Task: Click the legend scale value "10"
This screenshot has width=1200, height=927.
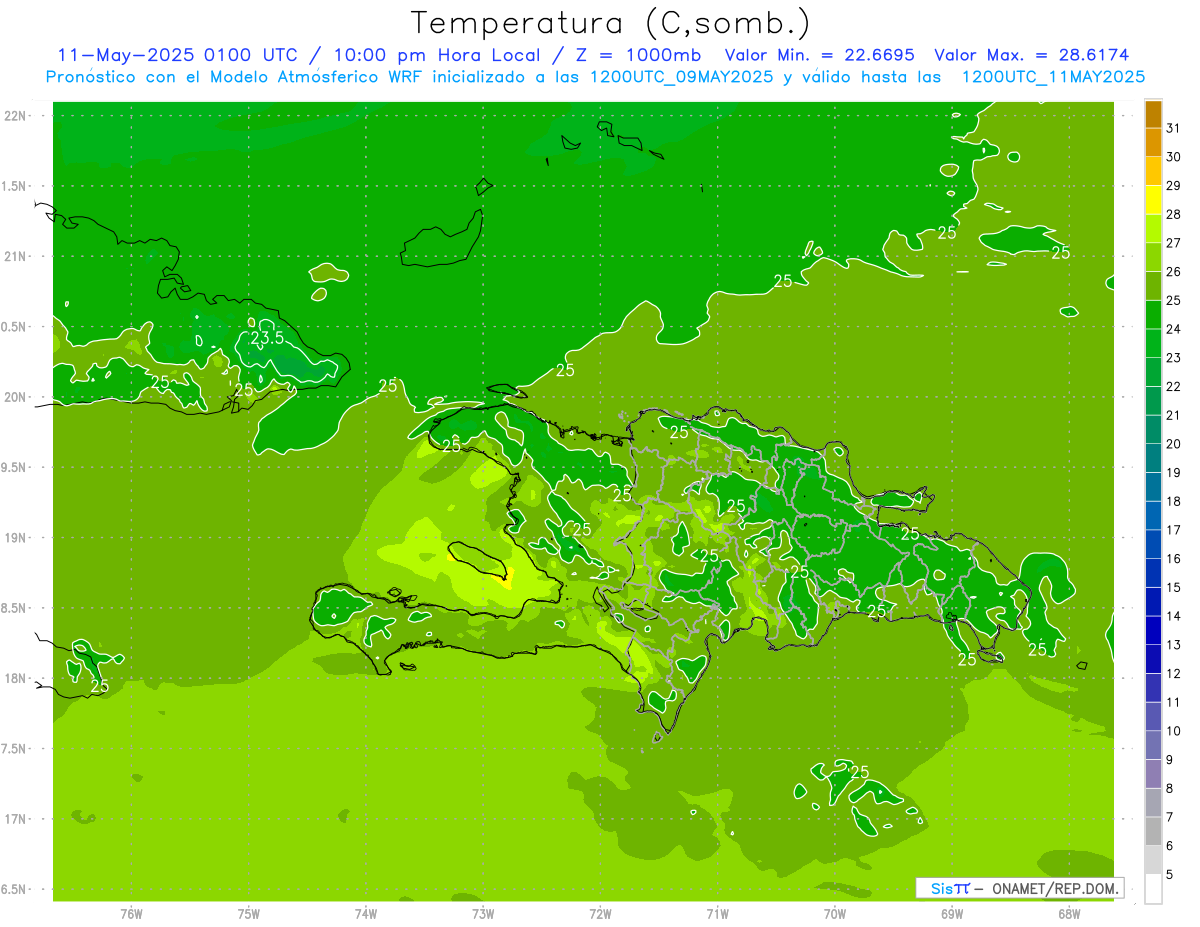Action: pyautogui.click(x=1174, y=731)
